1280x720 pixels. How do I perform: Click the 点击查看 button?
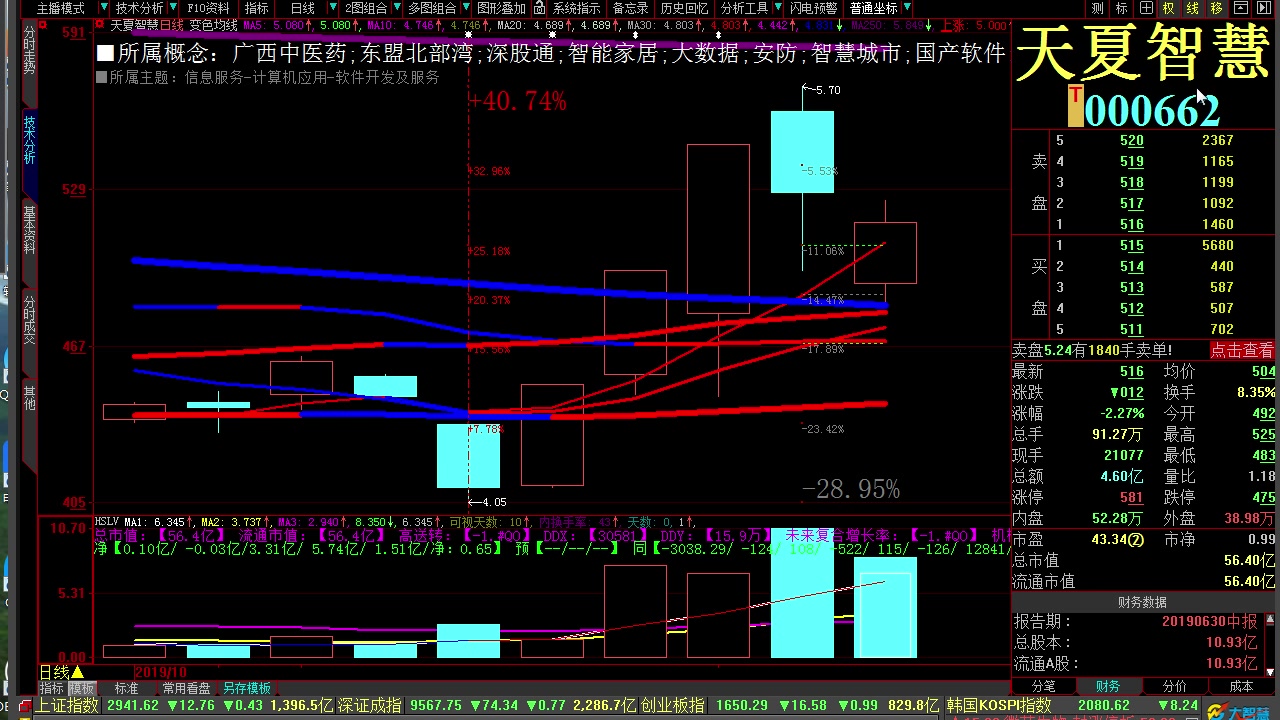click(x=1242, y=350)
